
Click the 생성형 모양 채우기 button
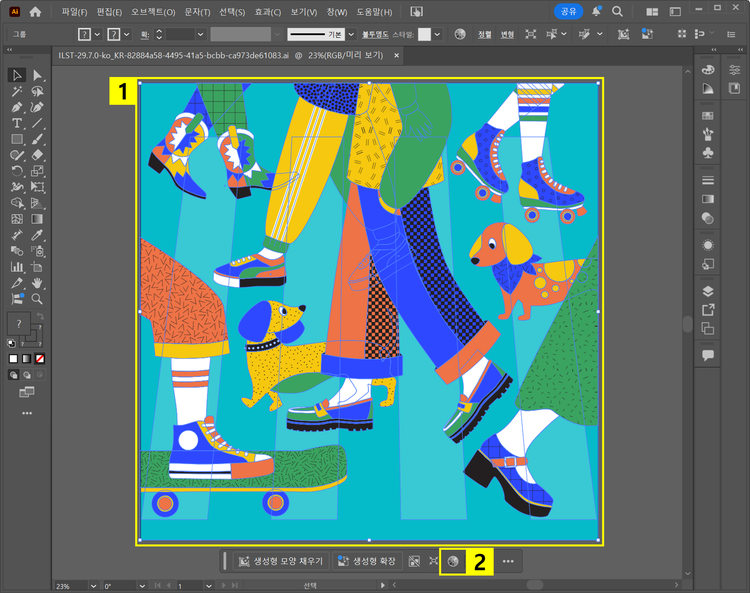(x=280, y=561)
